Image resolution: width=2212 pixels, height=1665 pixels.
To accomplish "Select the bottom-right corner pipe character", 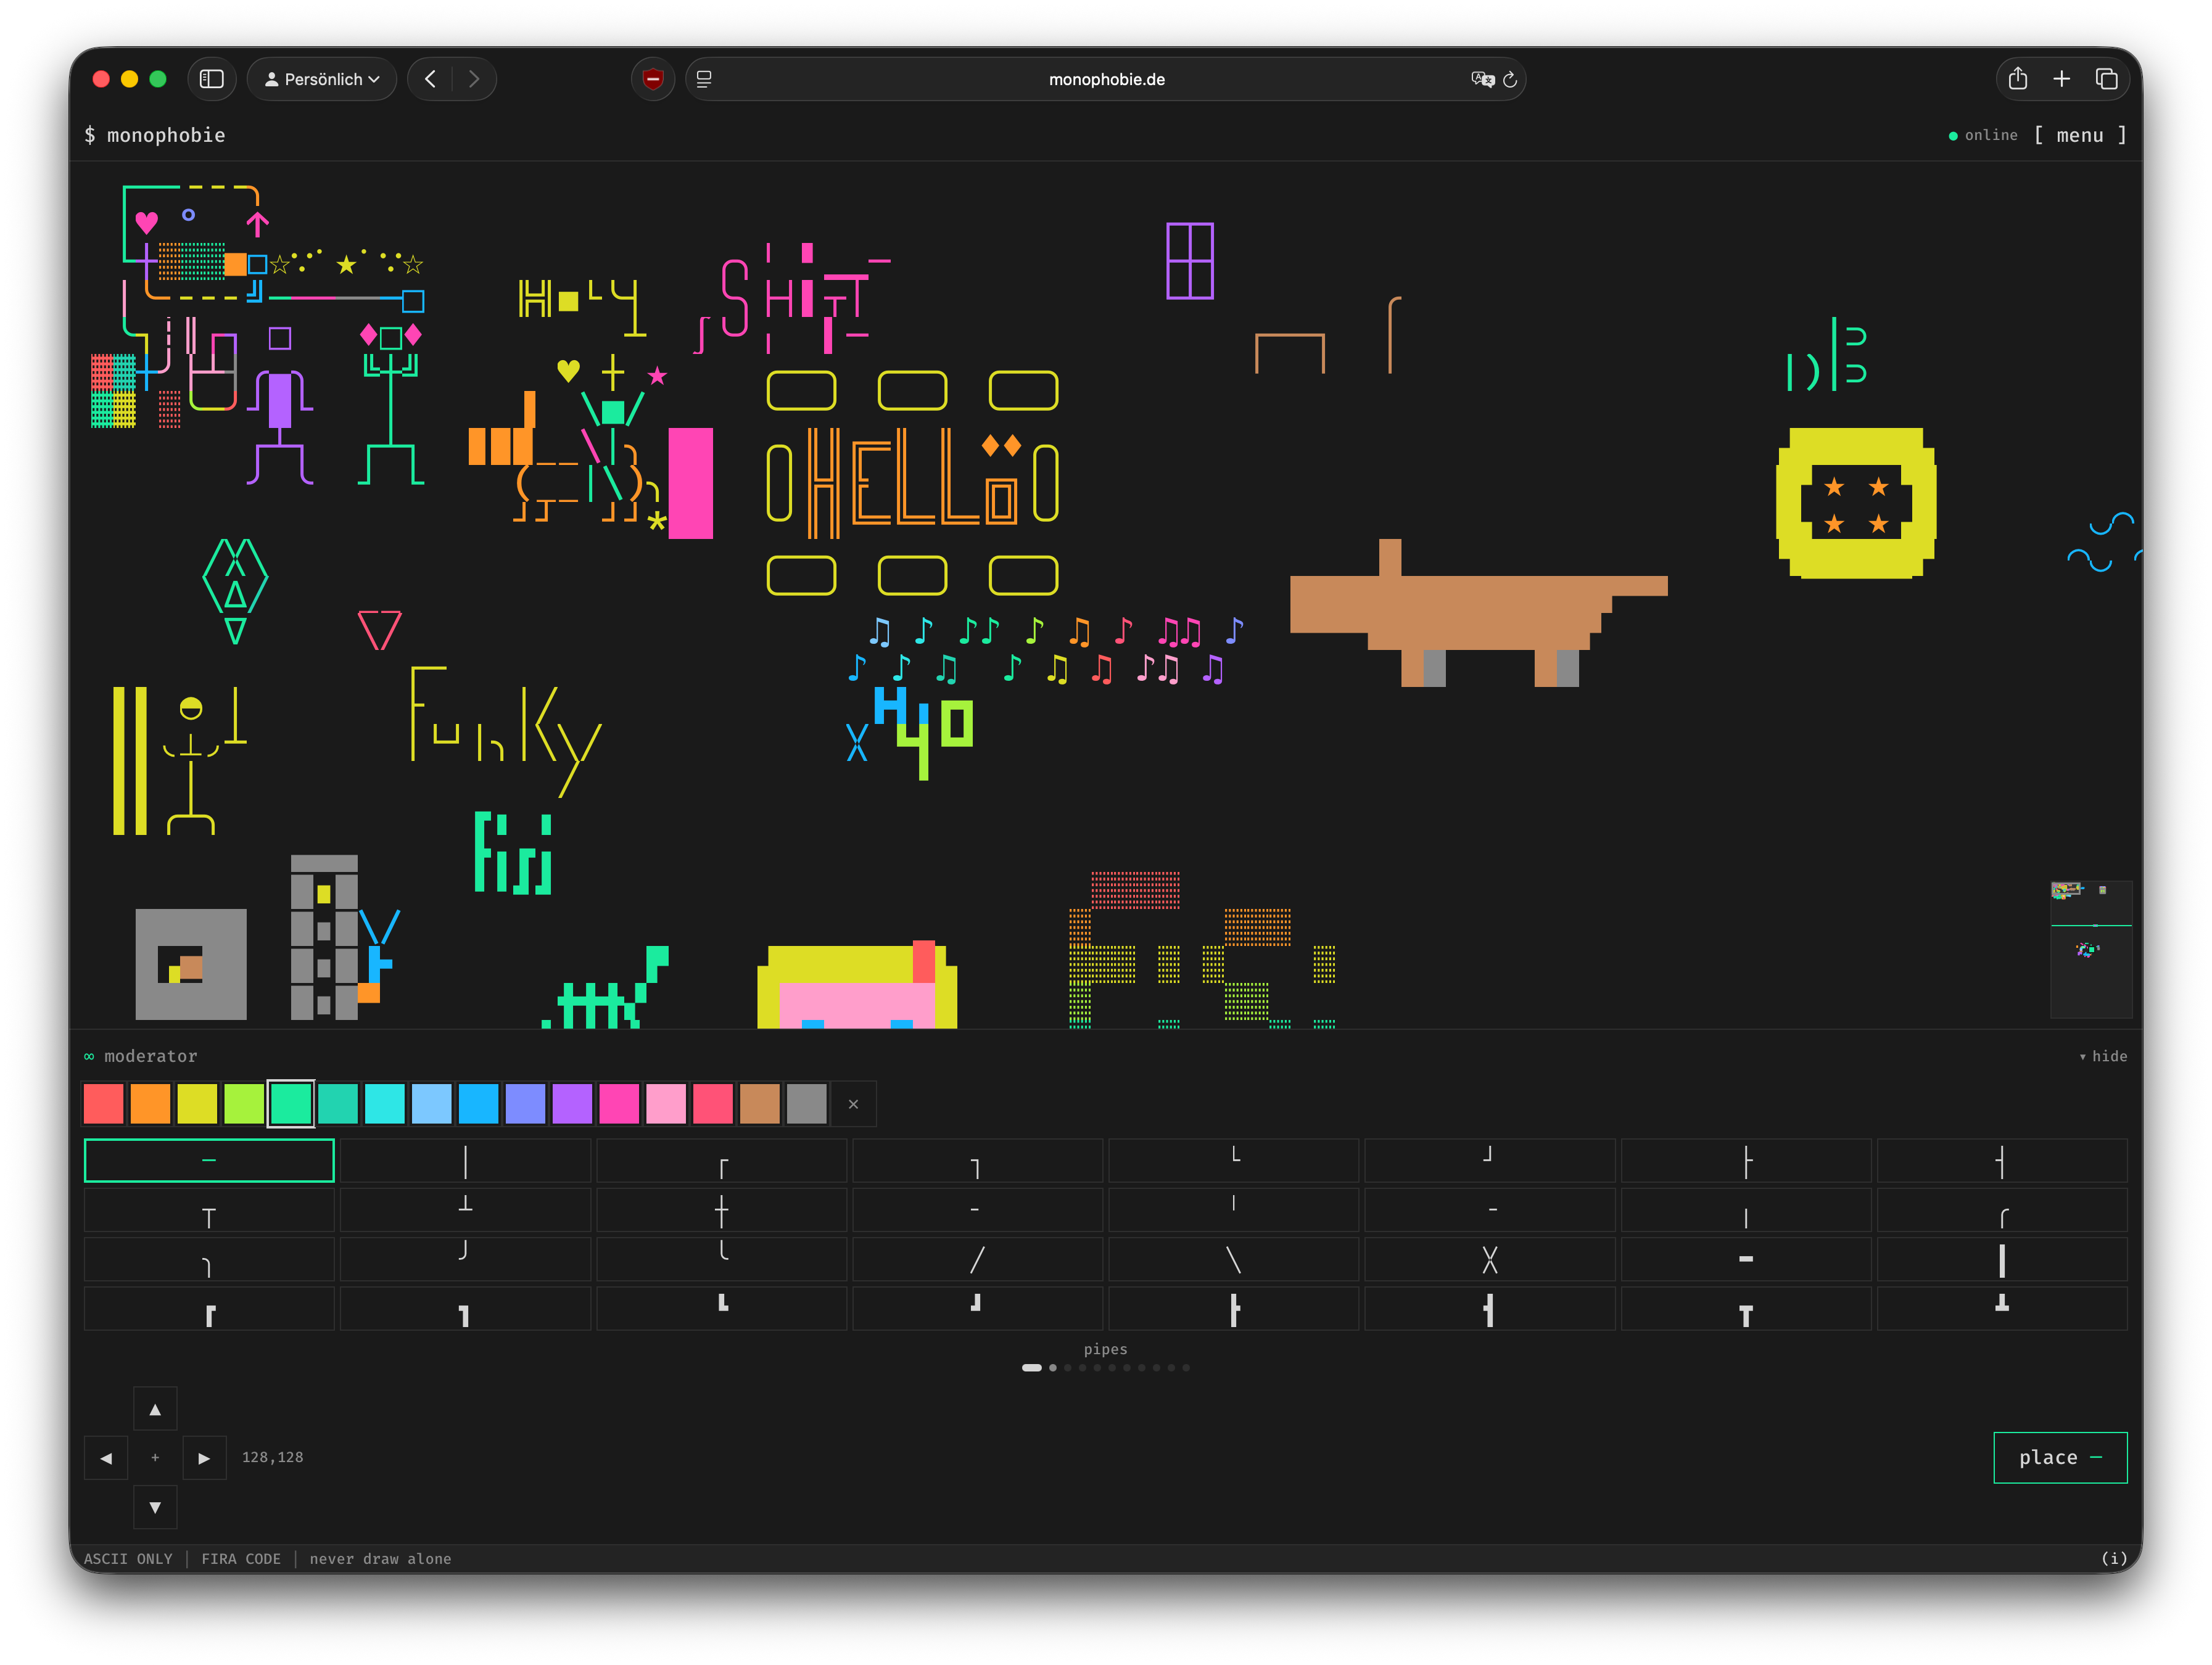I will point(1490,1160).
